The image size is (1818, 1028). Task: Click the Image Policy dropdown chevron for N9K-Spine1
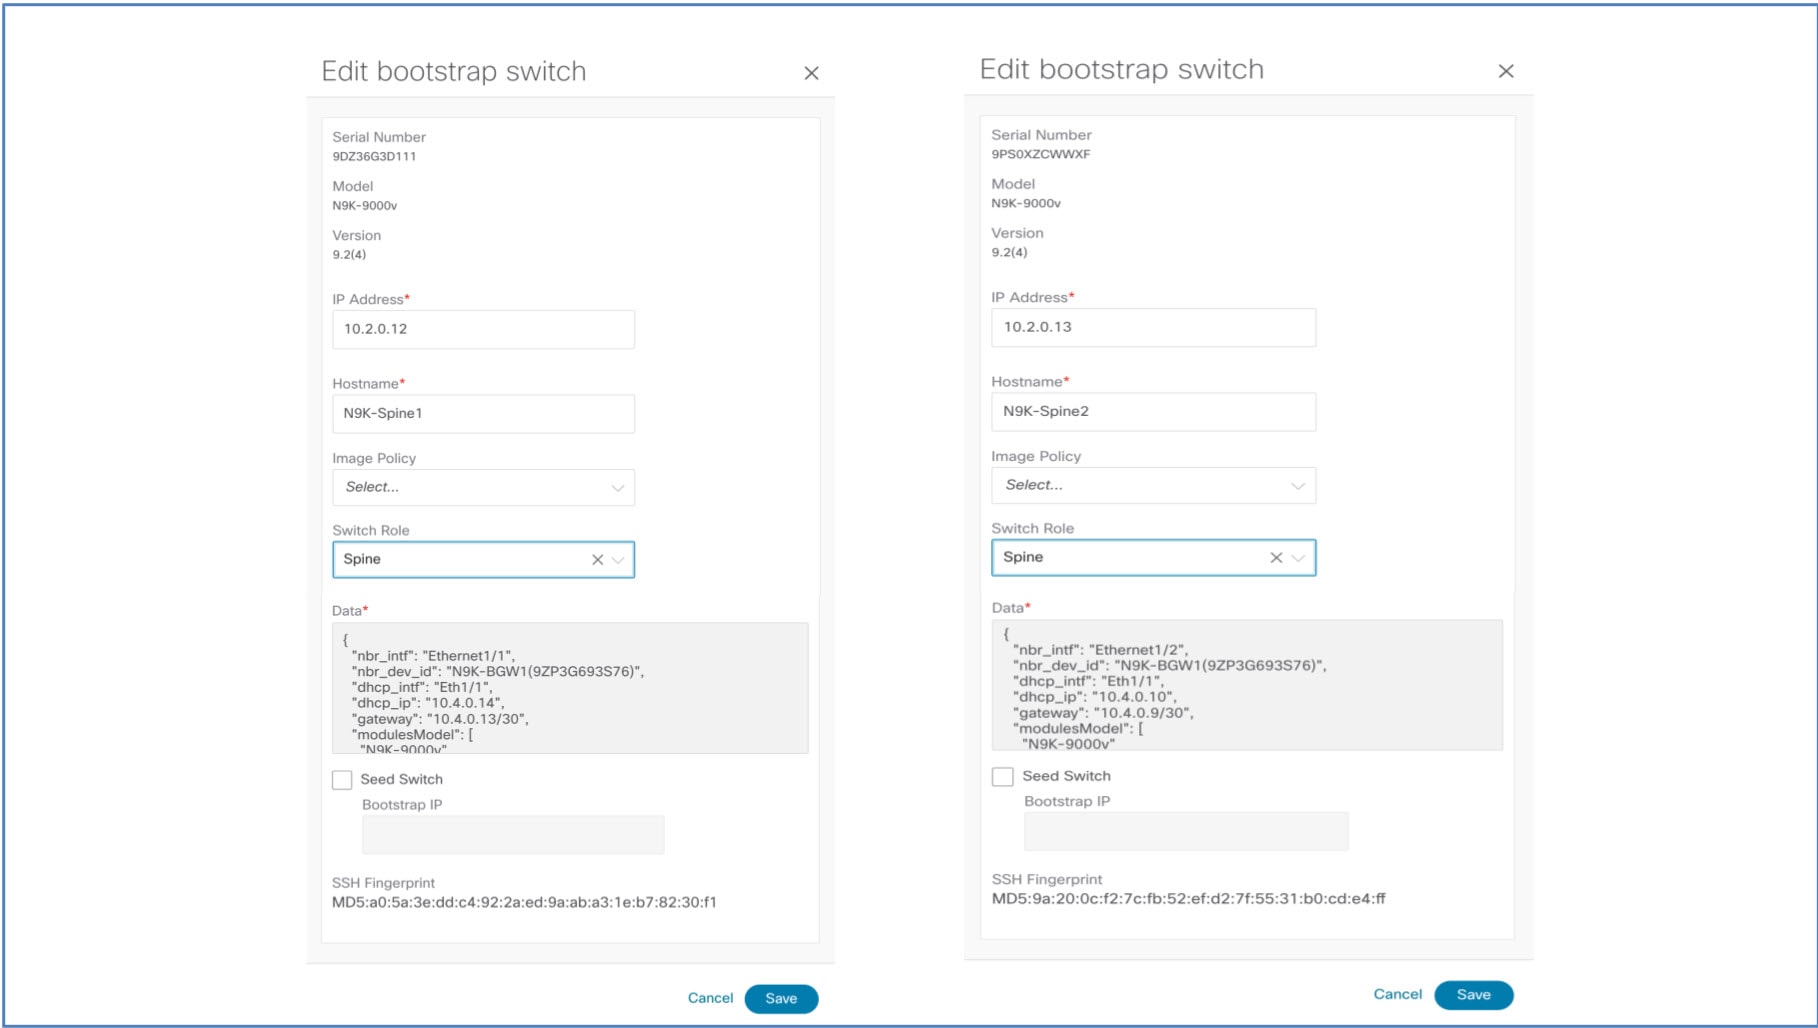[x=617, y=487]
